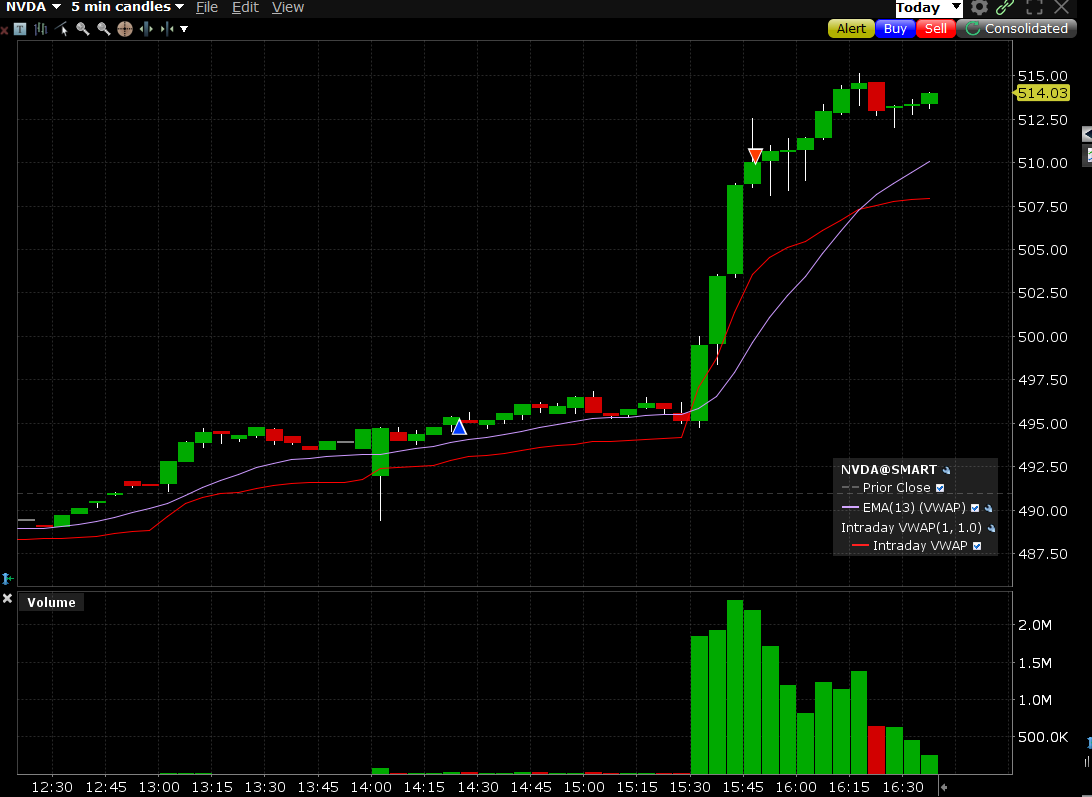Click the Alert button
This screenshot has height=797, width=1092.
(851, 29)
